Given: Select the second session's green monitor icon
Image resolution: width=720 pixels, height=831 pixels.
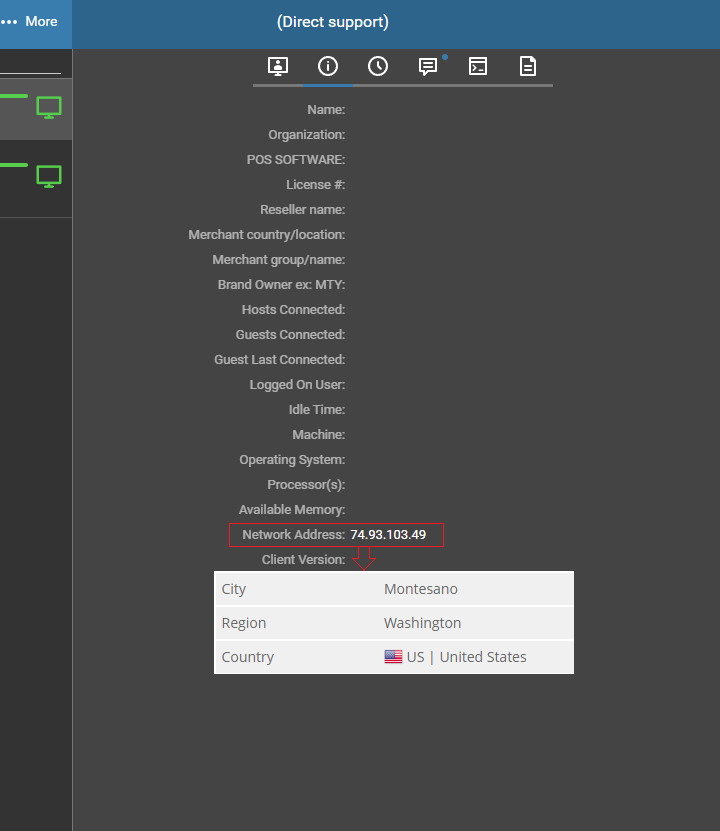Looking at the screenshot, I should pyautogui.click(x=49, y=176).
